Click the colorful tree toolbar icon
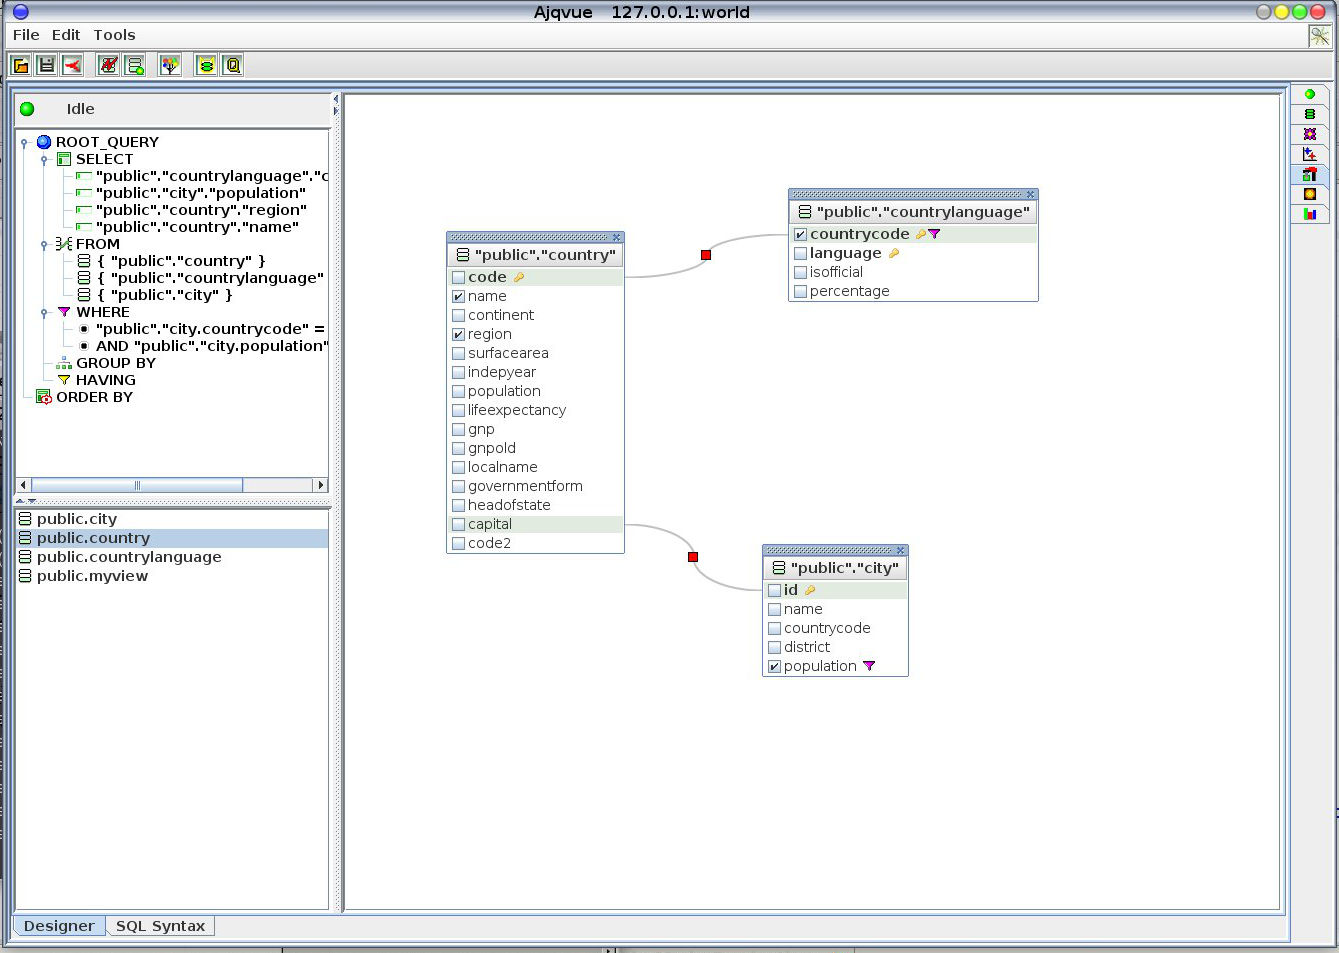Screen dimensions: 1339x953 pyautogui.click(x=170, y=66)
